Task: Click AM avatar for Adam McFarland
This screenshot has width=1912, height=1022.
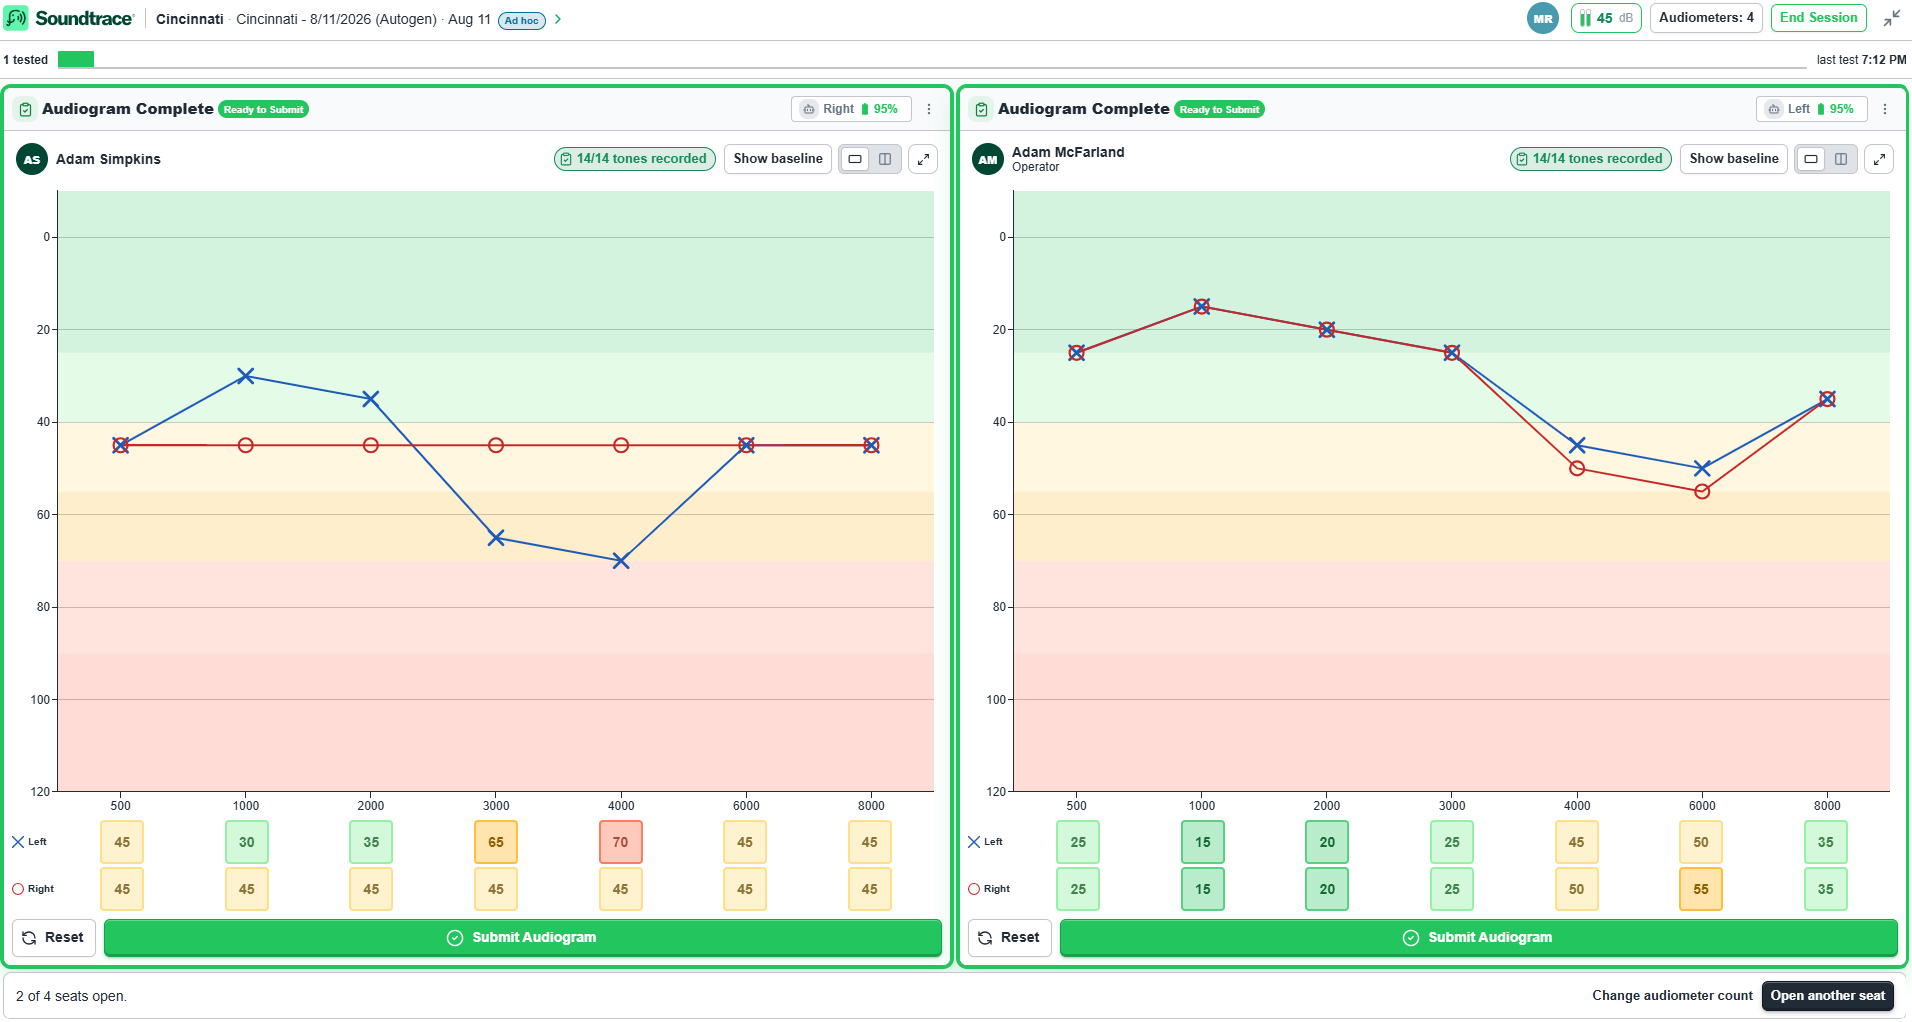Action: pos(988,159)
